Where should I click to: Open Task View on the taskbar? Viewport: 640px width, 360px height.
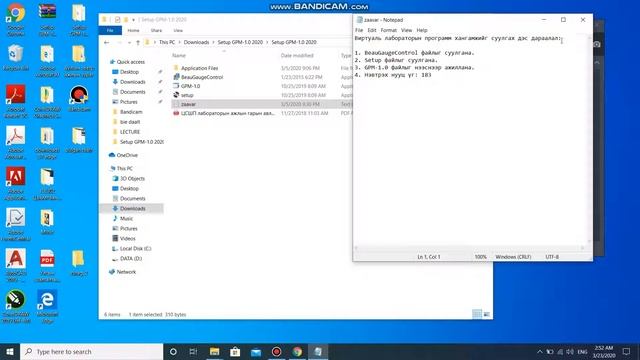[193, 351]
